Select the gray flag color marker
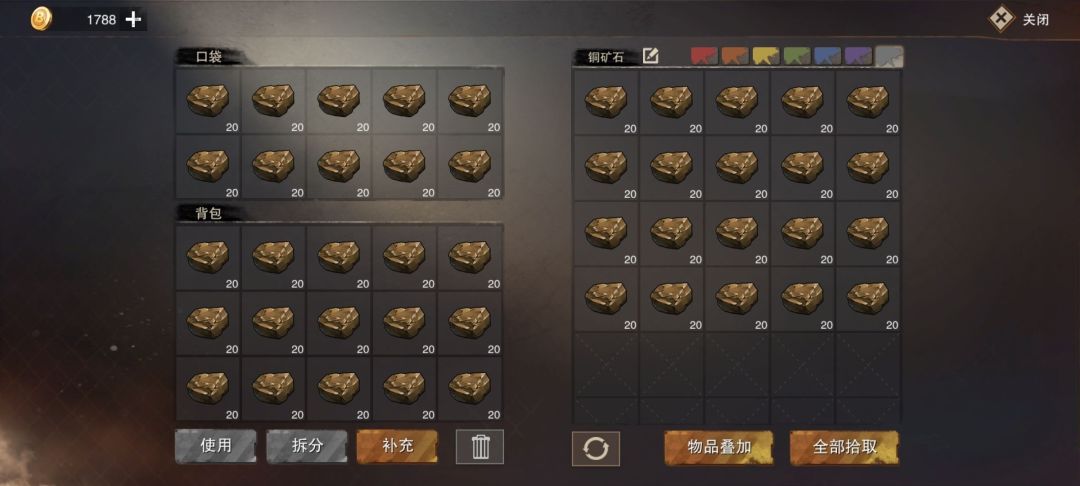Screen dimensions: 1080x486 click(889, 56)
